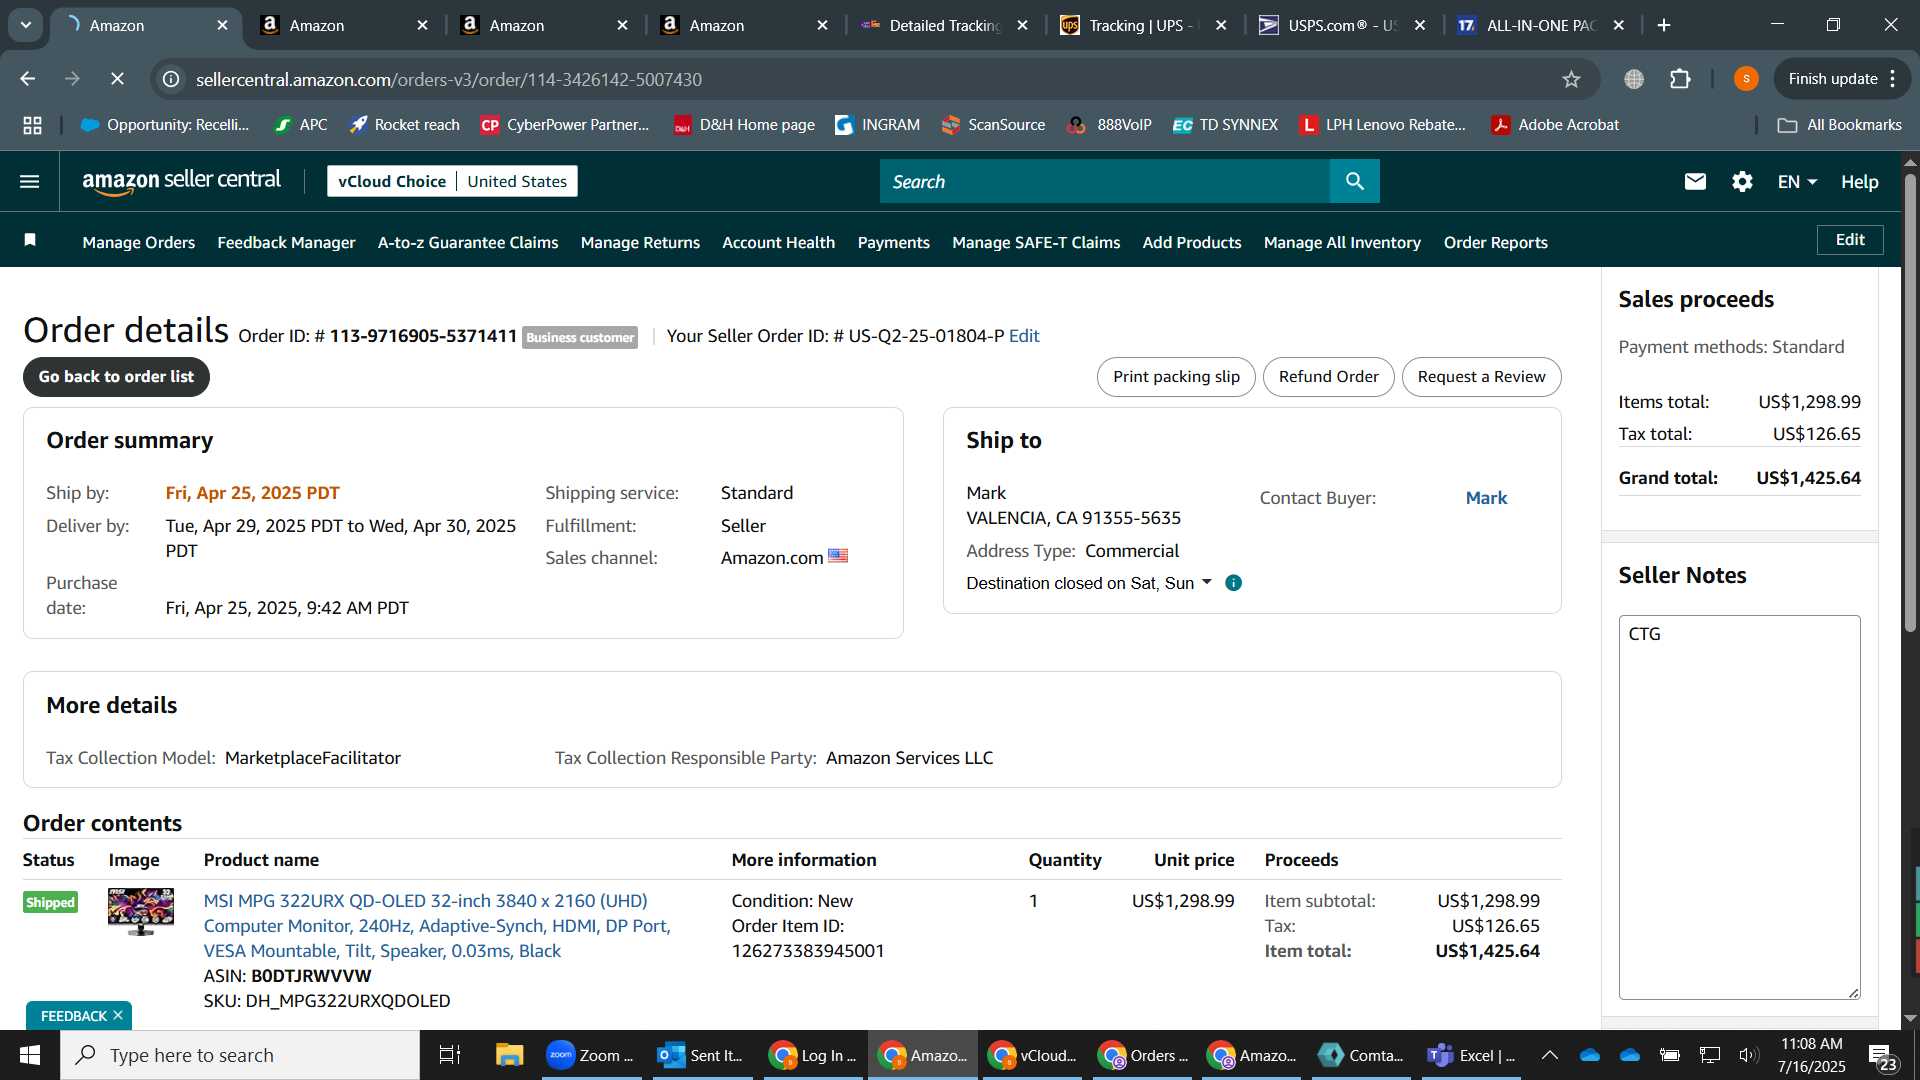Image resolution: width=1920 pixels, height=1080 pixels.
Task: Contact buyer Mark link
Action: pos(1486,498)
